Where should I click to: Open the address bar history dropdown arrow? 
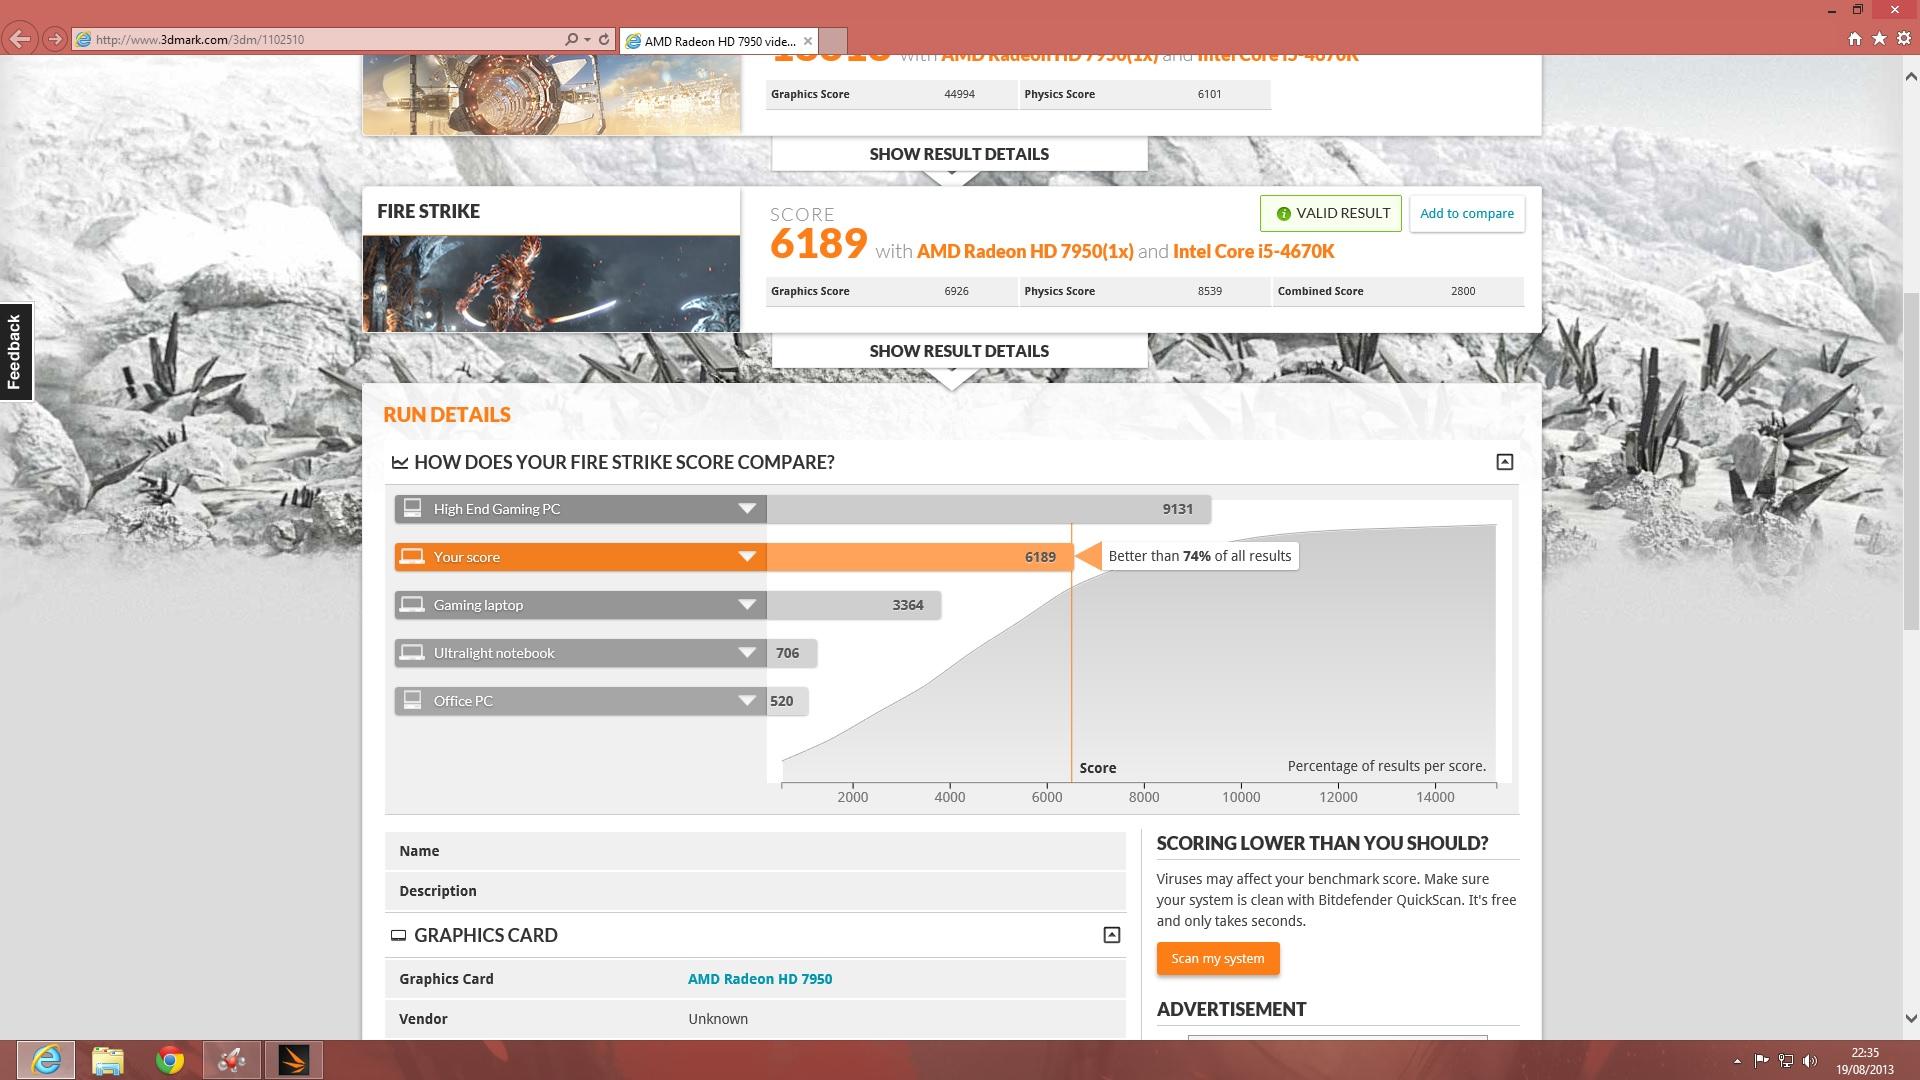coord(587,39)
